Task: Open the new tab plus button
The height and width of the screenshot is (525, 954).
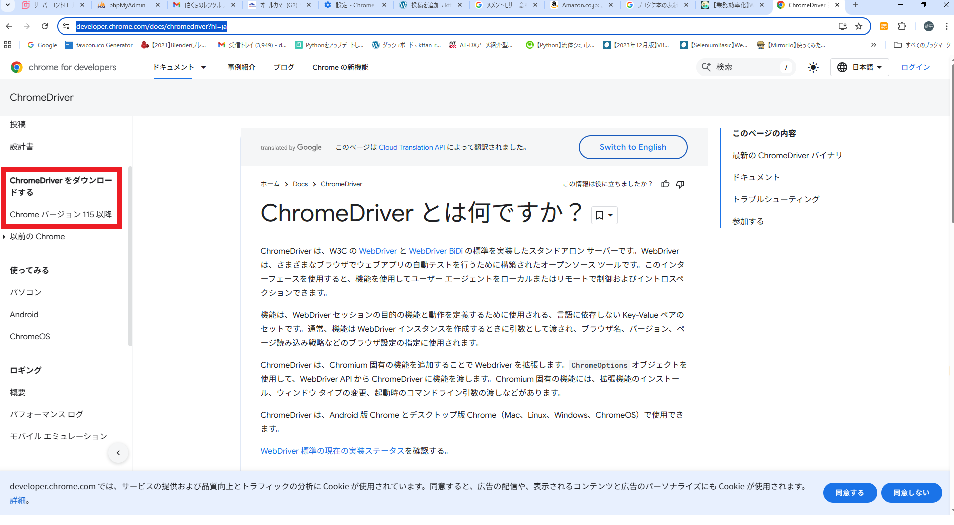Action: tap(853, 6)
